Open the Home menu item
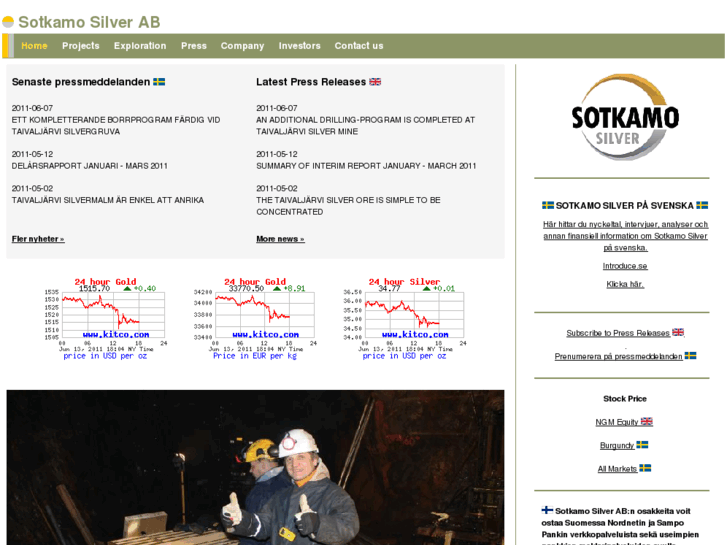Viewport: 727px width, 545px height. coord(34,46)
